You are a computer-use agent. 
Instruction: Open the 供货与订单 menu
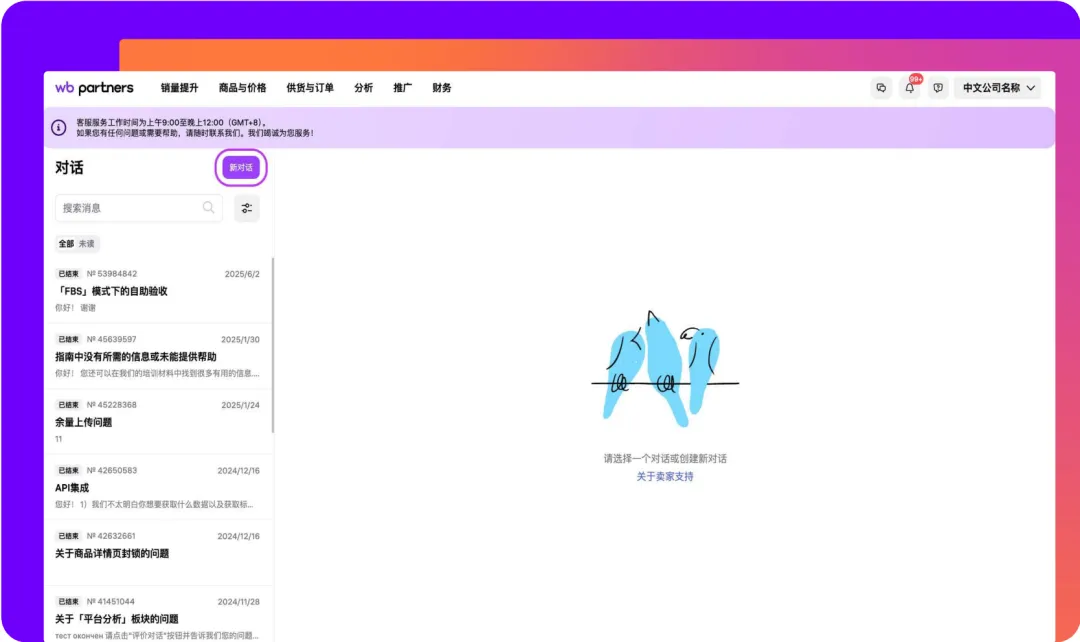pos(310,88)
